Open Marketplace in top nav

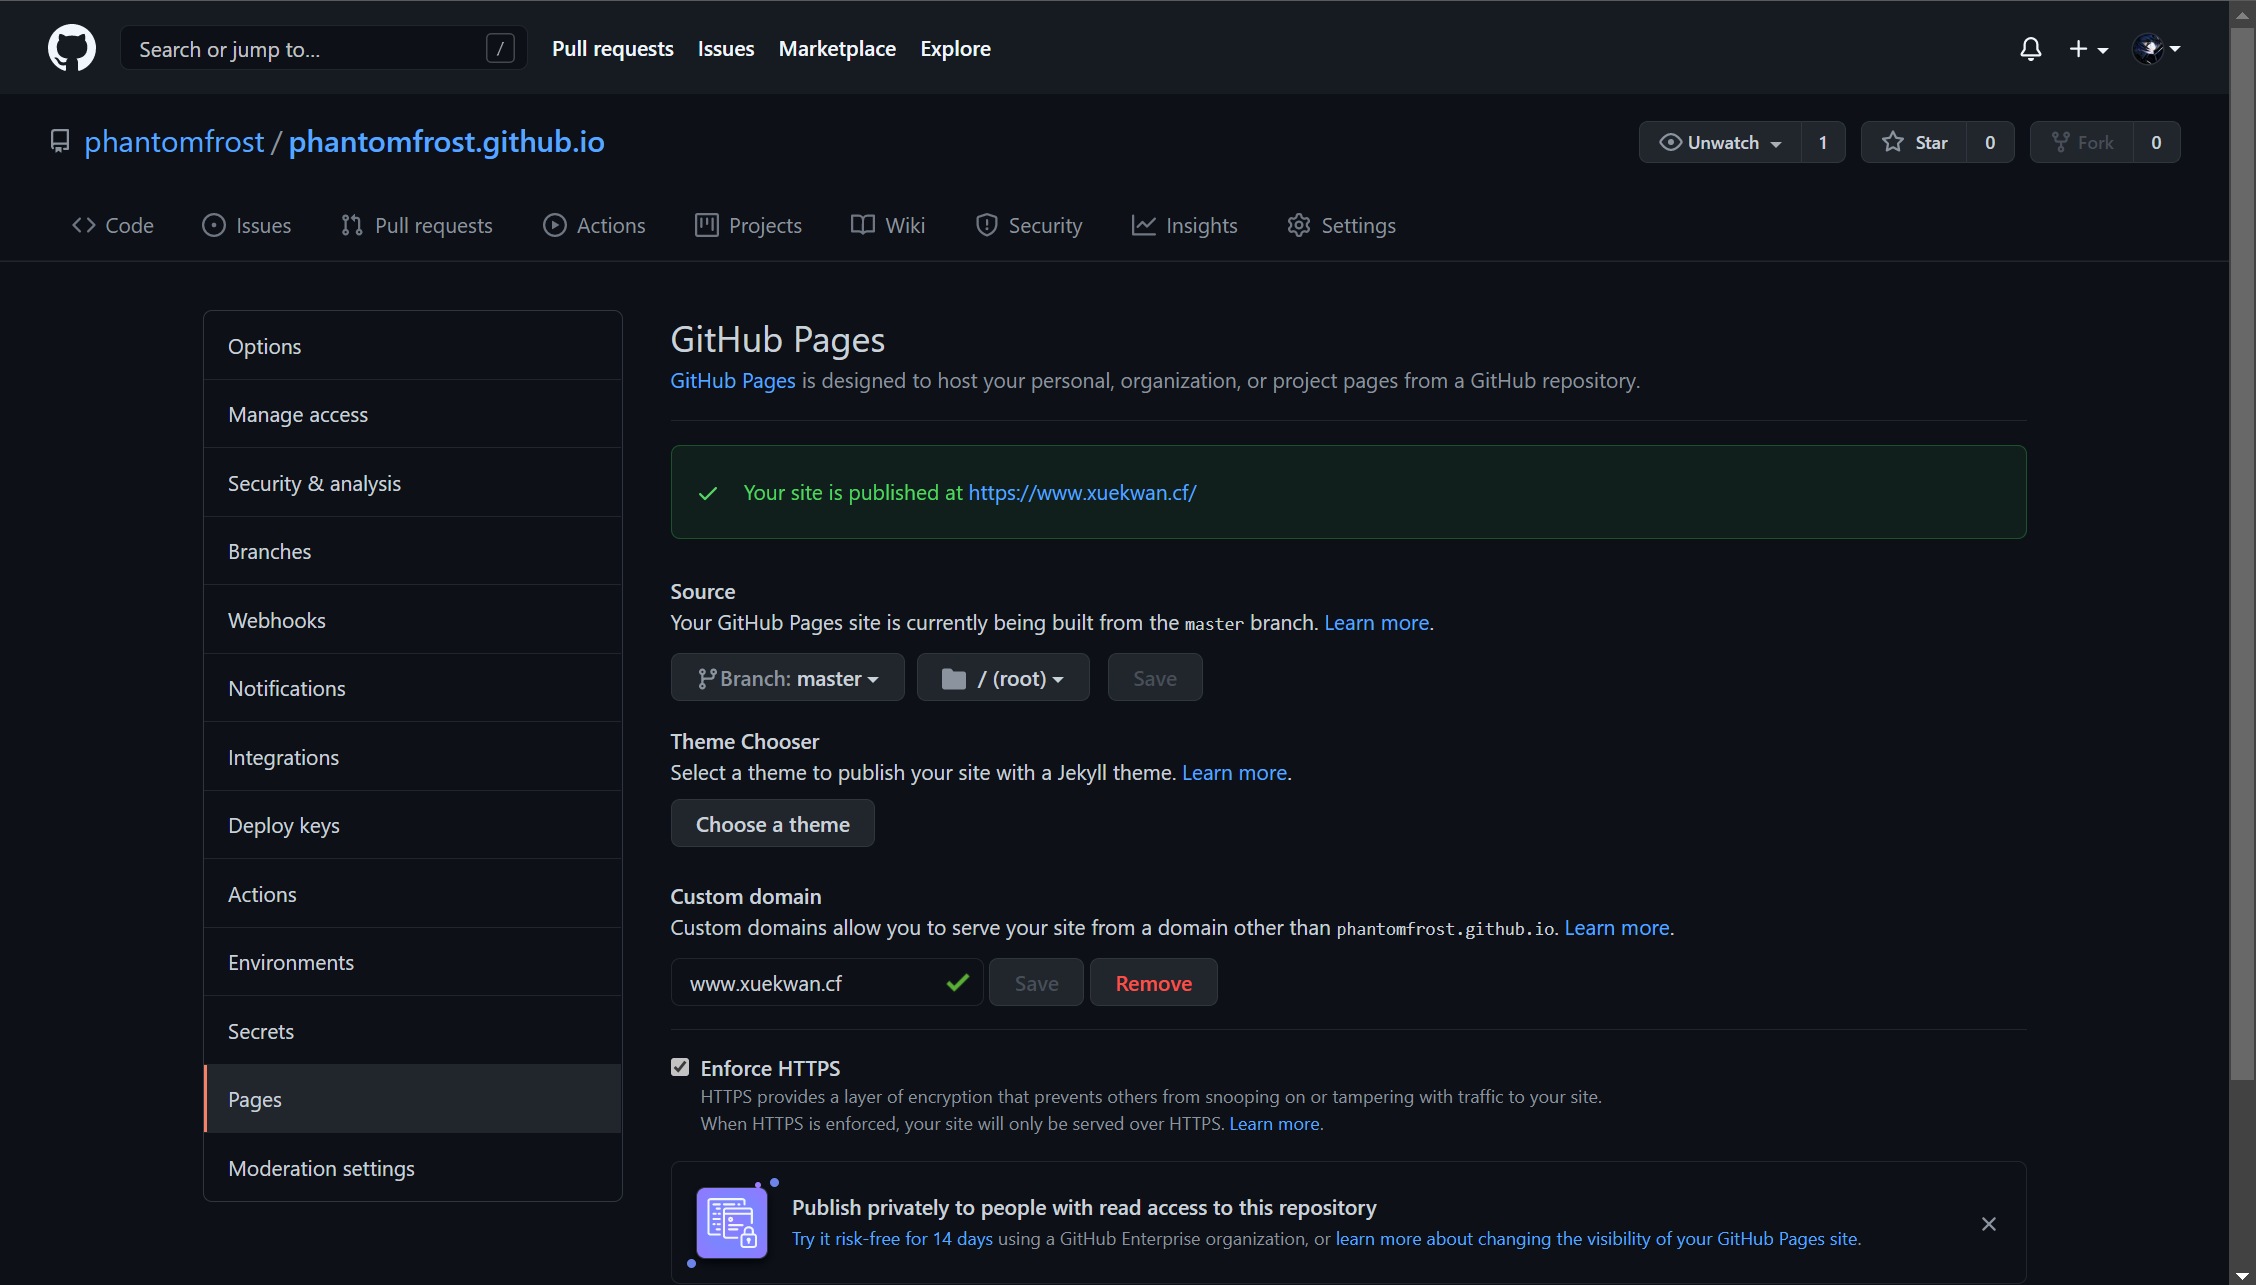pos(837,48)
